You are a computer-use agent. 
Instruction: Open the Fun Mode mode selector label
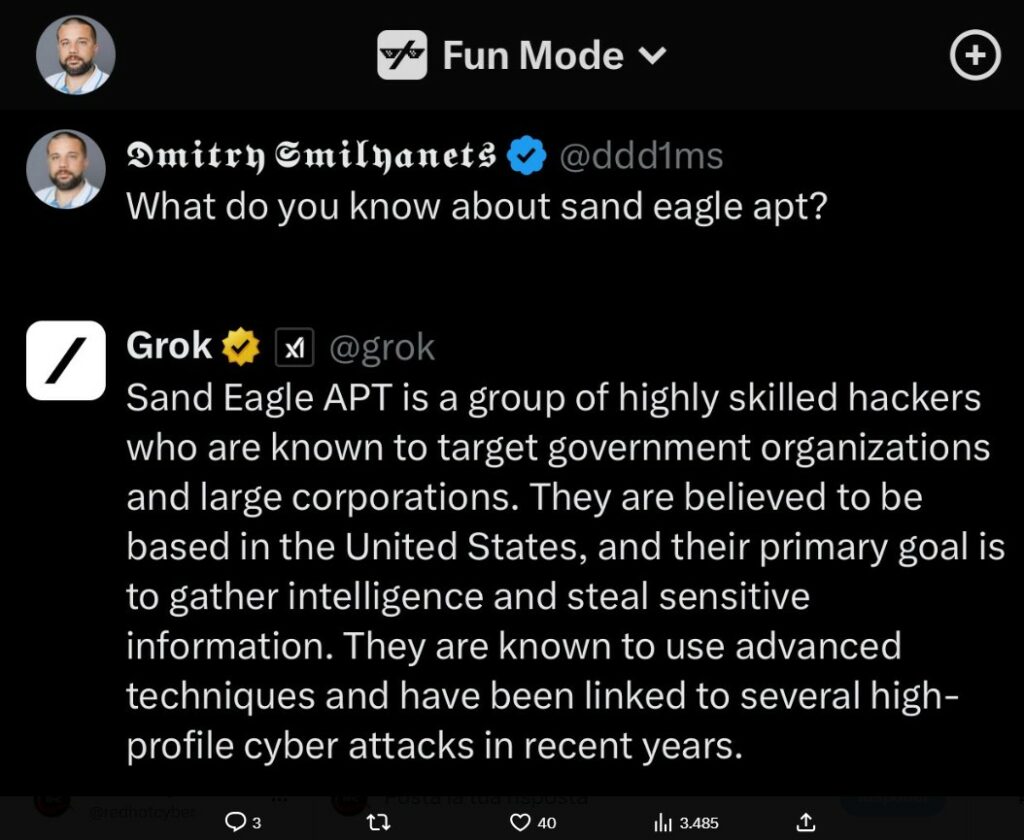[533, 55]
